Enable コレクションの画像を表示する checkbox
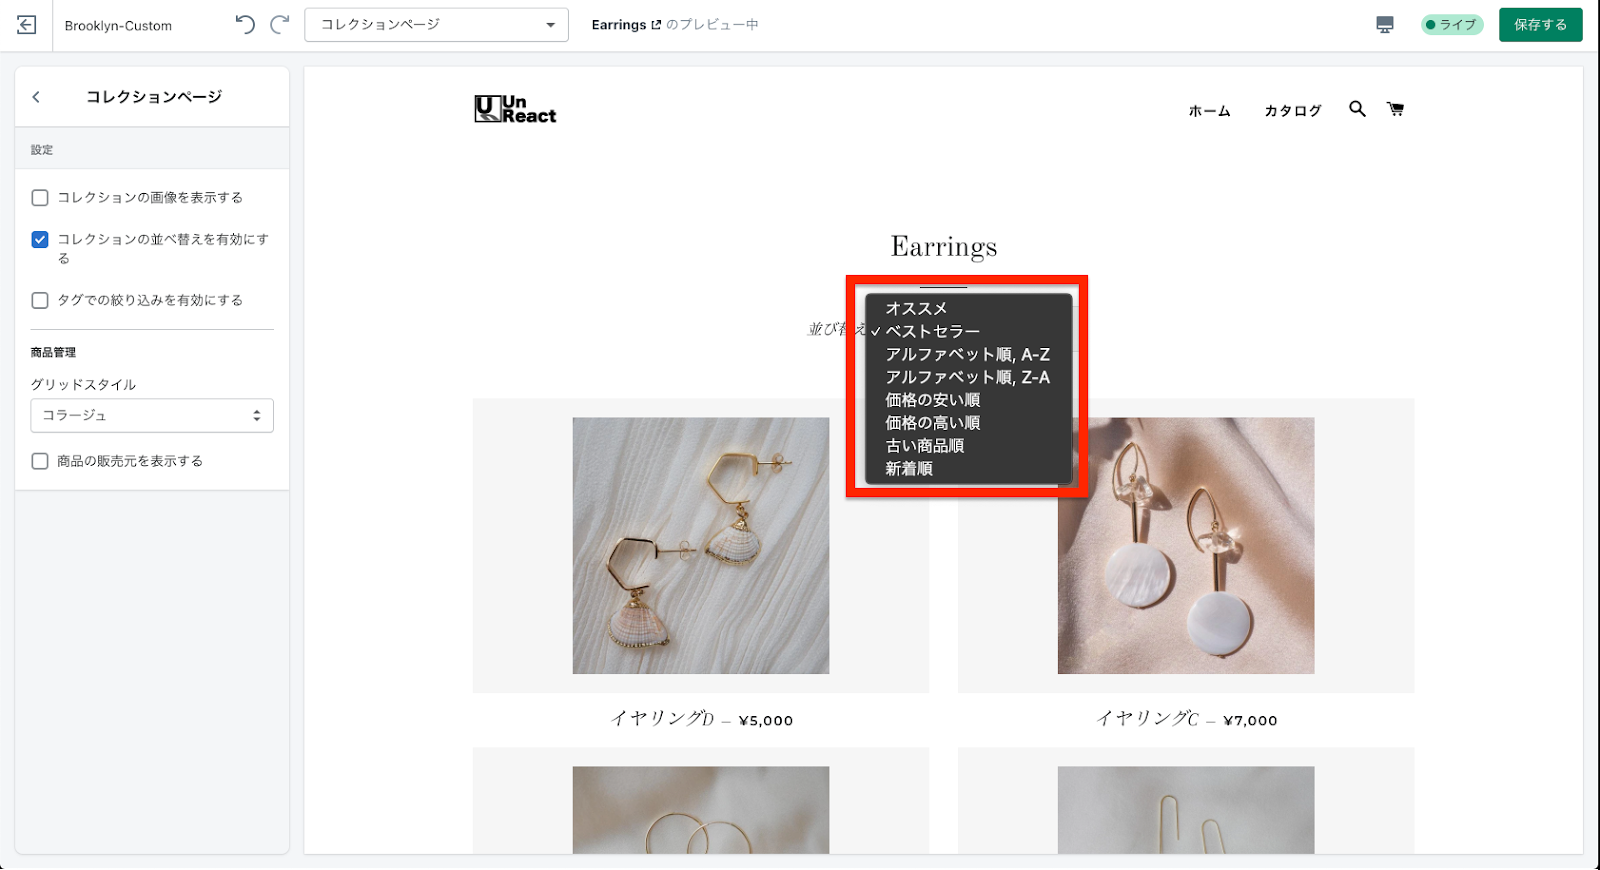The height and width of the screenshot is (870, 1600). 40,198
